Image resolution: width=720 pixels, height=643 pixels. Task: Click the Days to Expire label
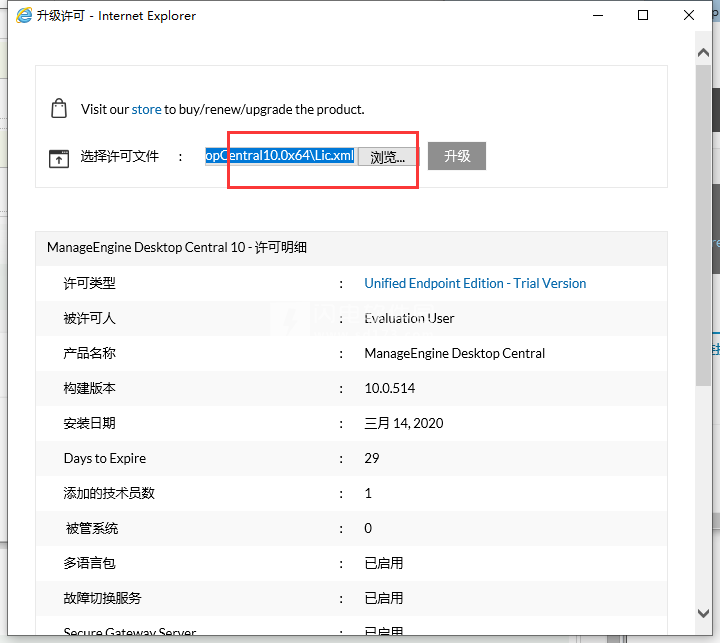(105, 458)
